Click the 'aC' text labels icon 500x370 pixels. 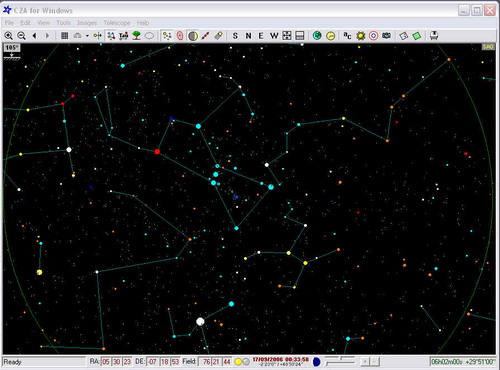click(x=347, y=36)
